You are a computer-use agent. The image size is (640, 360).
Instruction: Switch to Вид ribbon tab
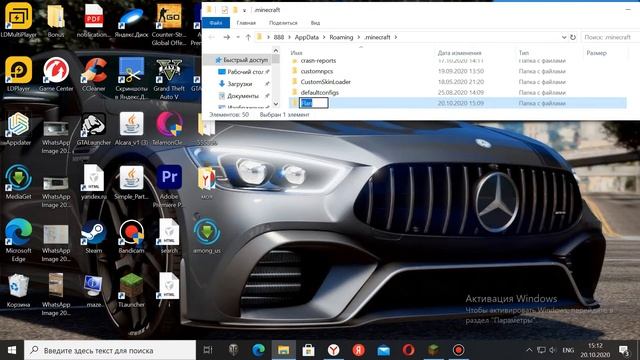point(316,23)
